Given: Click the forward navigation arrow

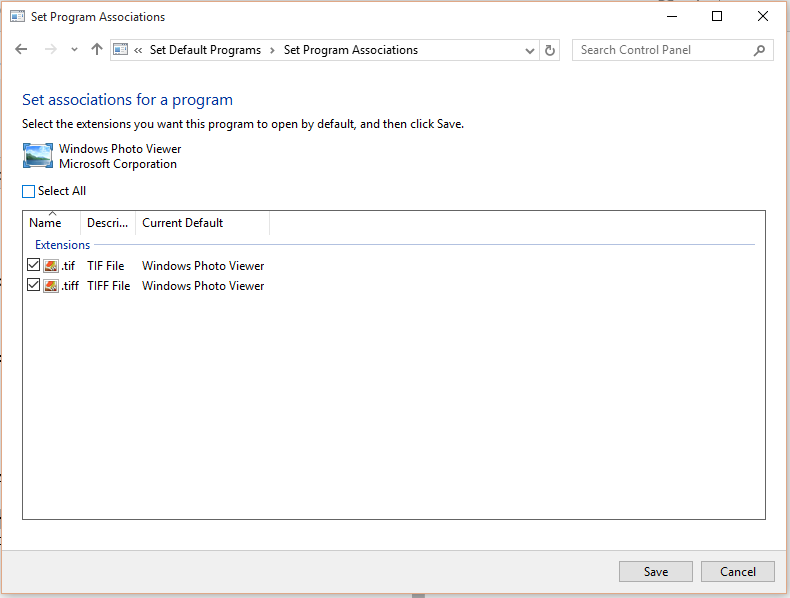Looking at the screenshot, I should [50, 49].
